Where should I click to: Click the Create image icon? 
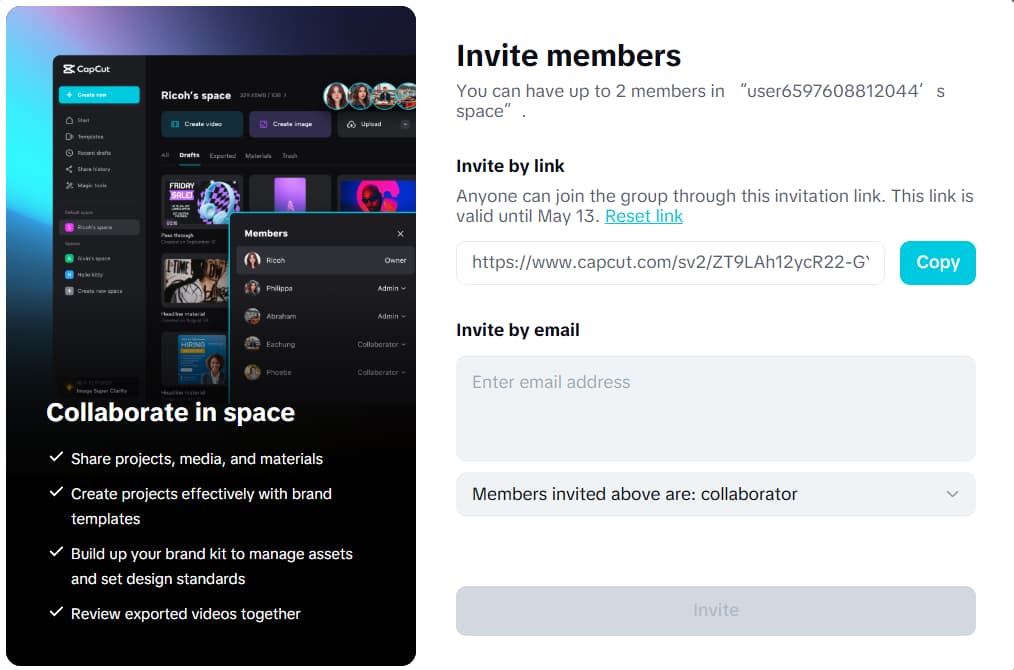pyautogui.click(x=263, y=124)
